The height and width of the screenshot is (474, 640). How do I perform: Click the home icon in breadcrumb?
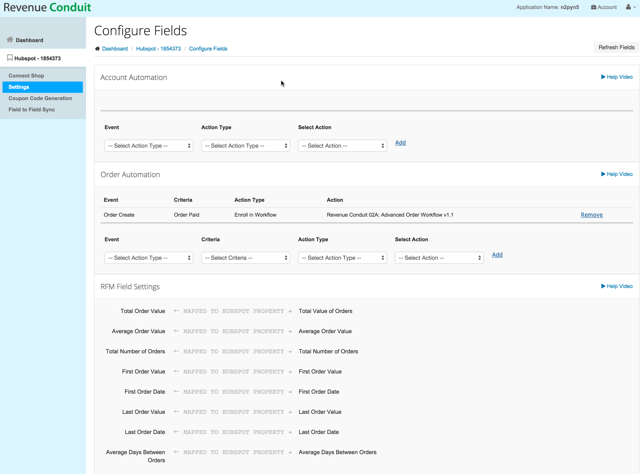tap(97, 48)
